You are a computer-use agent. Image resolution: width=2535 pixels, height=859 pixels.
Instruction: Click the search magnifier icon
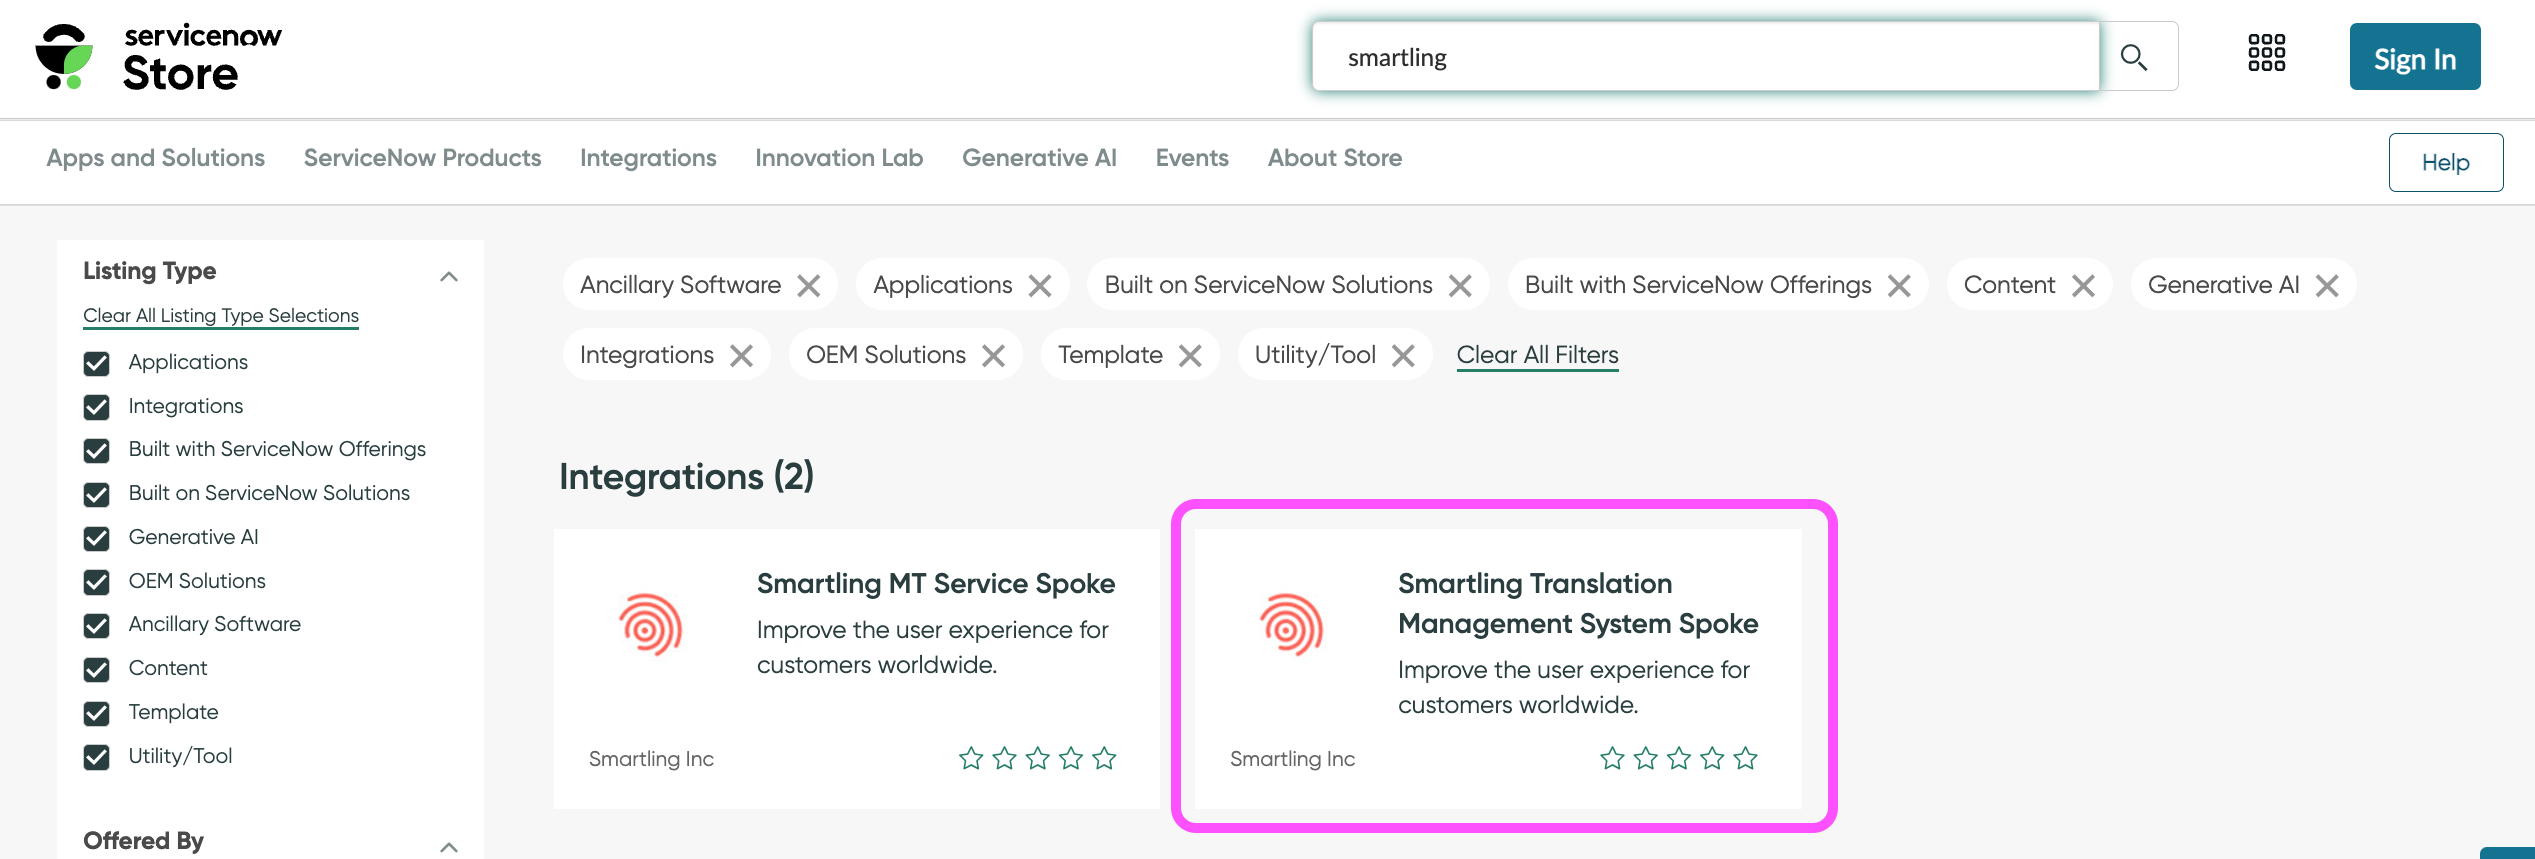(x=2134, y=57)
